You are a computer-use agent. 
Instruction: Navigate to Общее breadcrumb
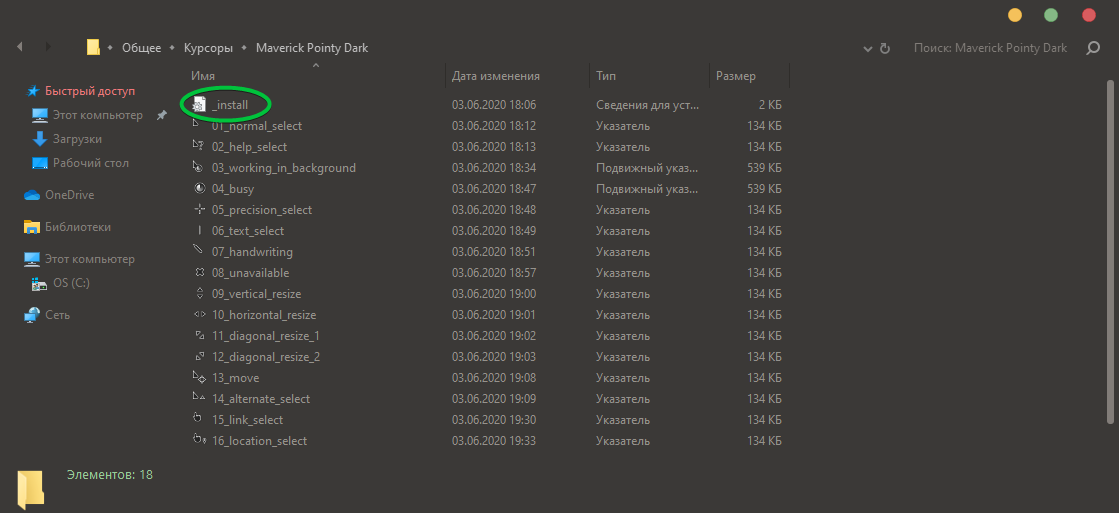click(x=141, y=48)
